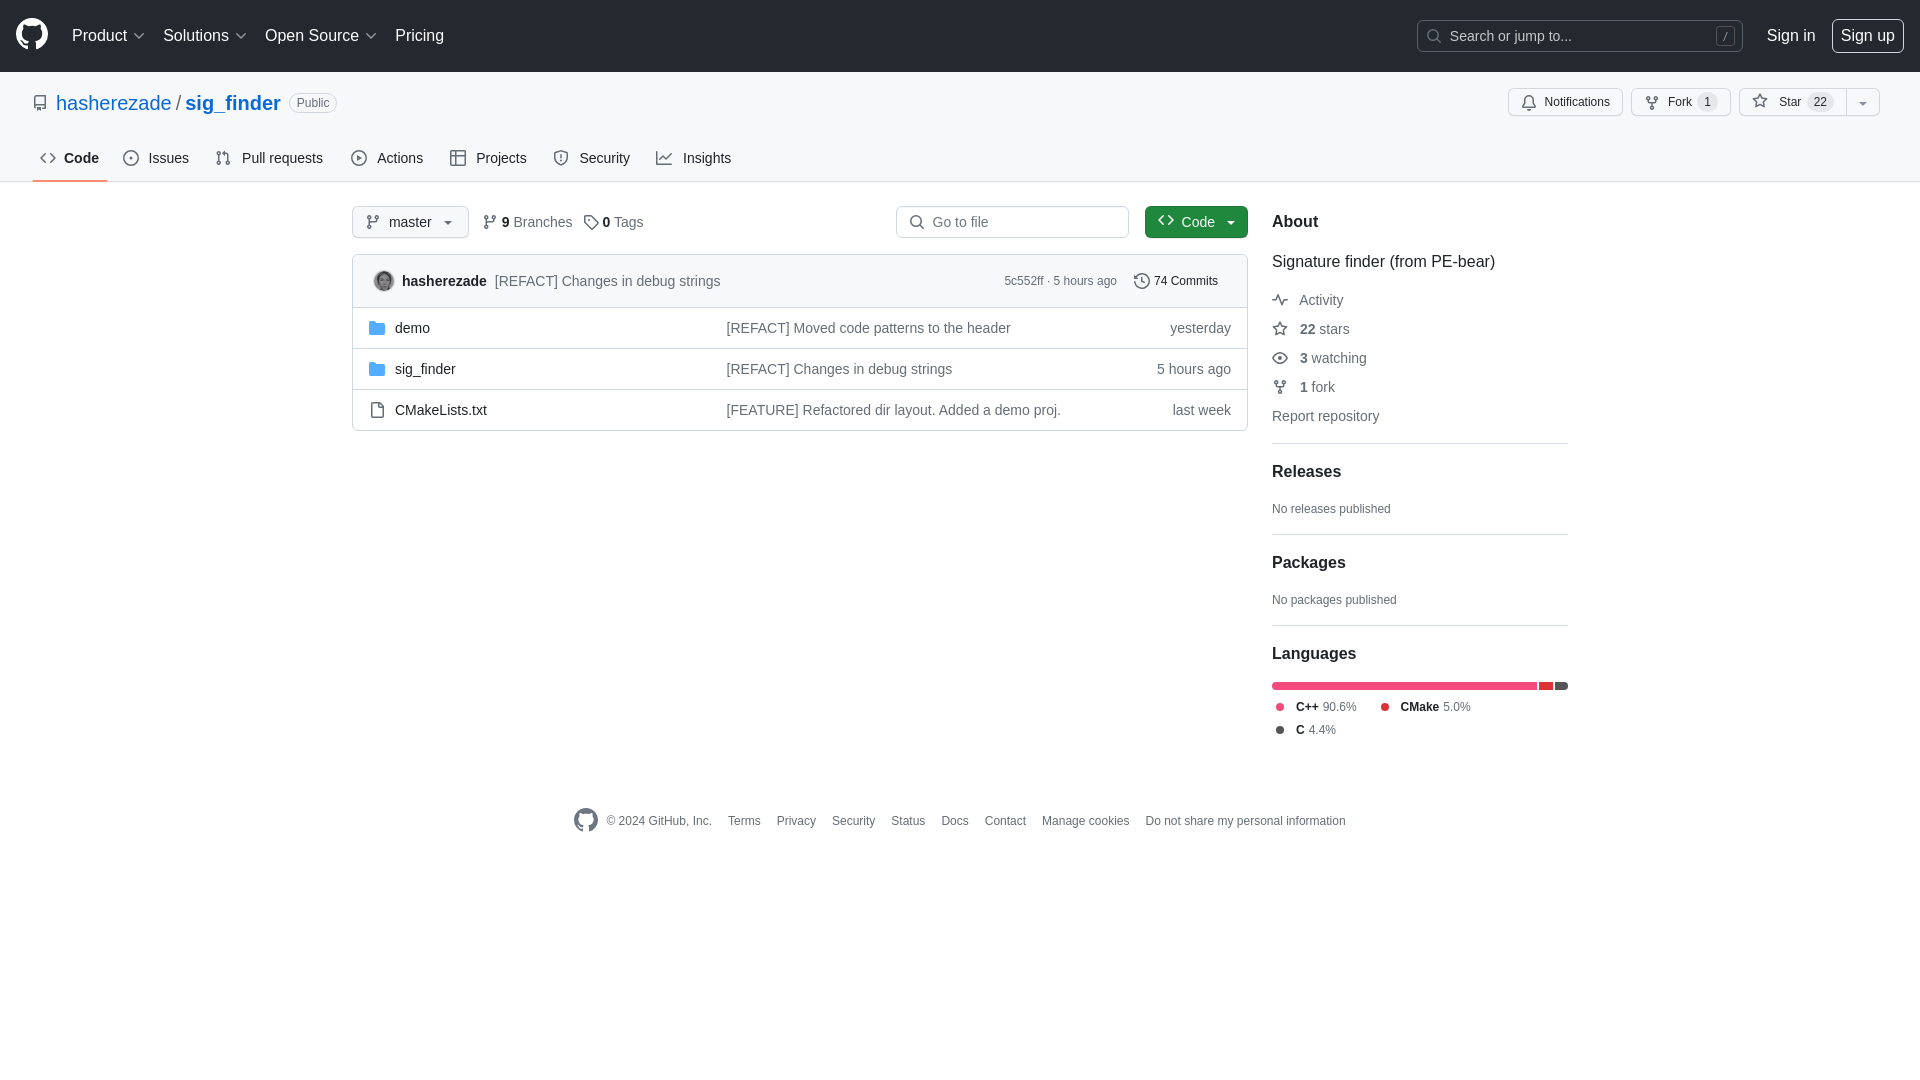Click the Notifications button
This screenshot has height=1080, width=1920.
(x=1565, y=102)
